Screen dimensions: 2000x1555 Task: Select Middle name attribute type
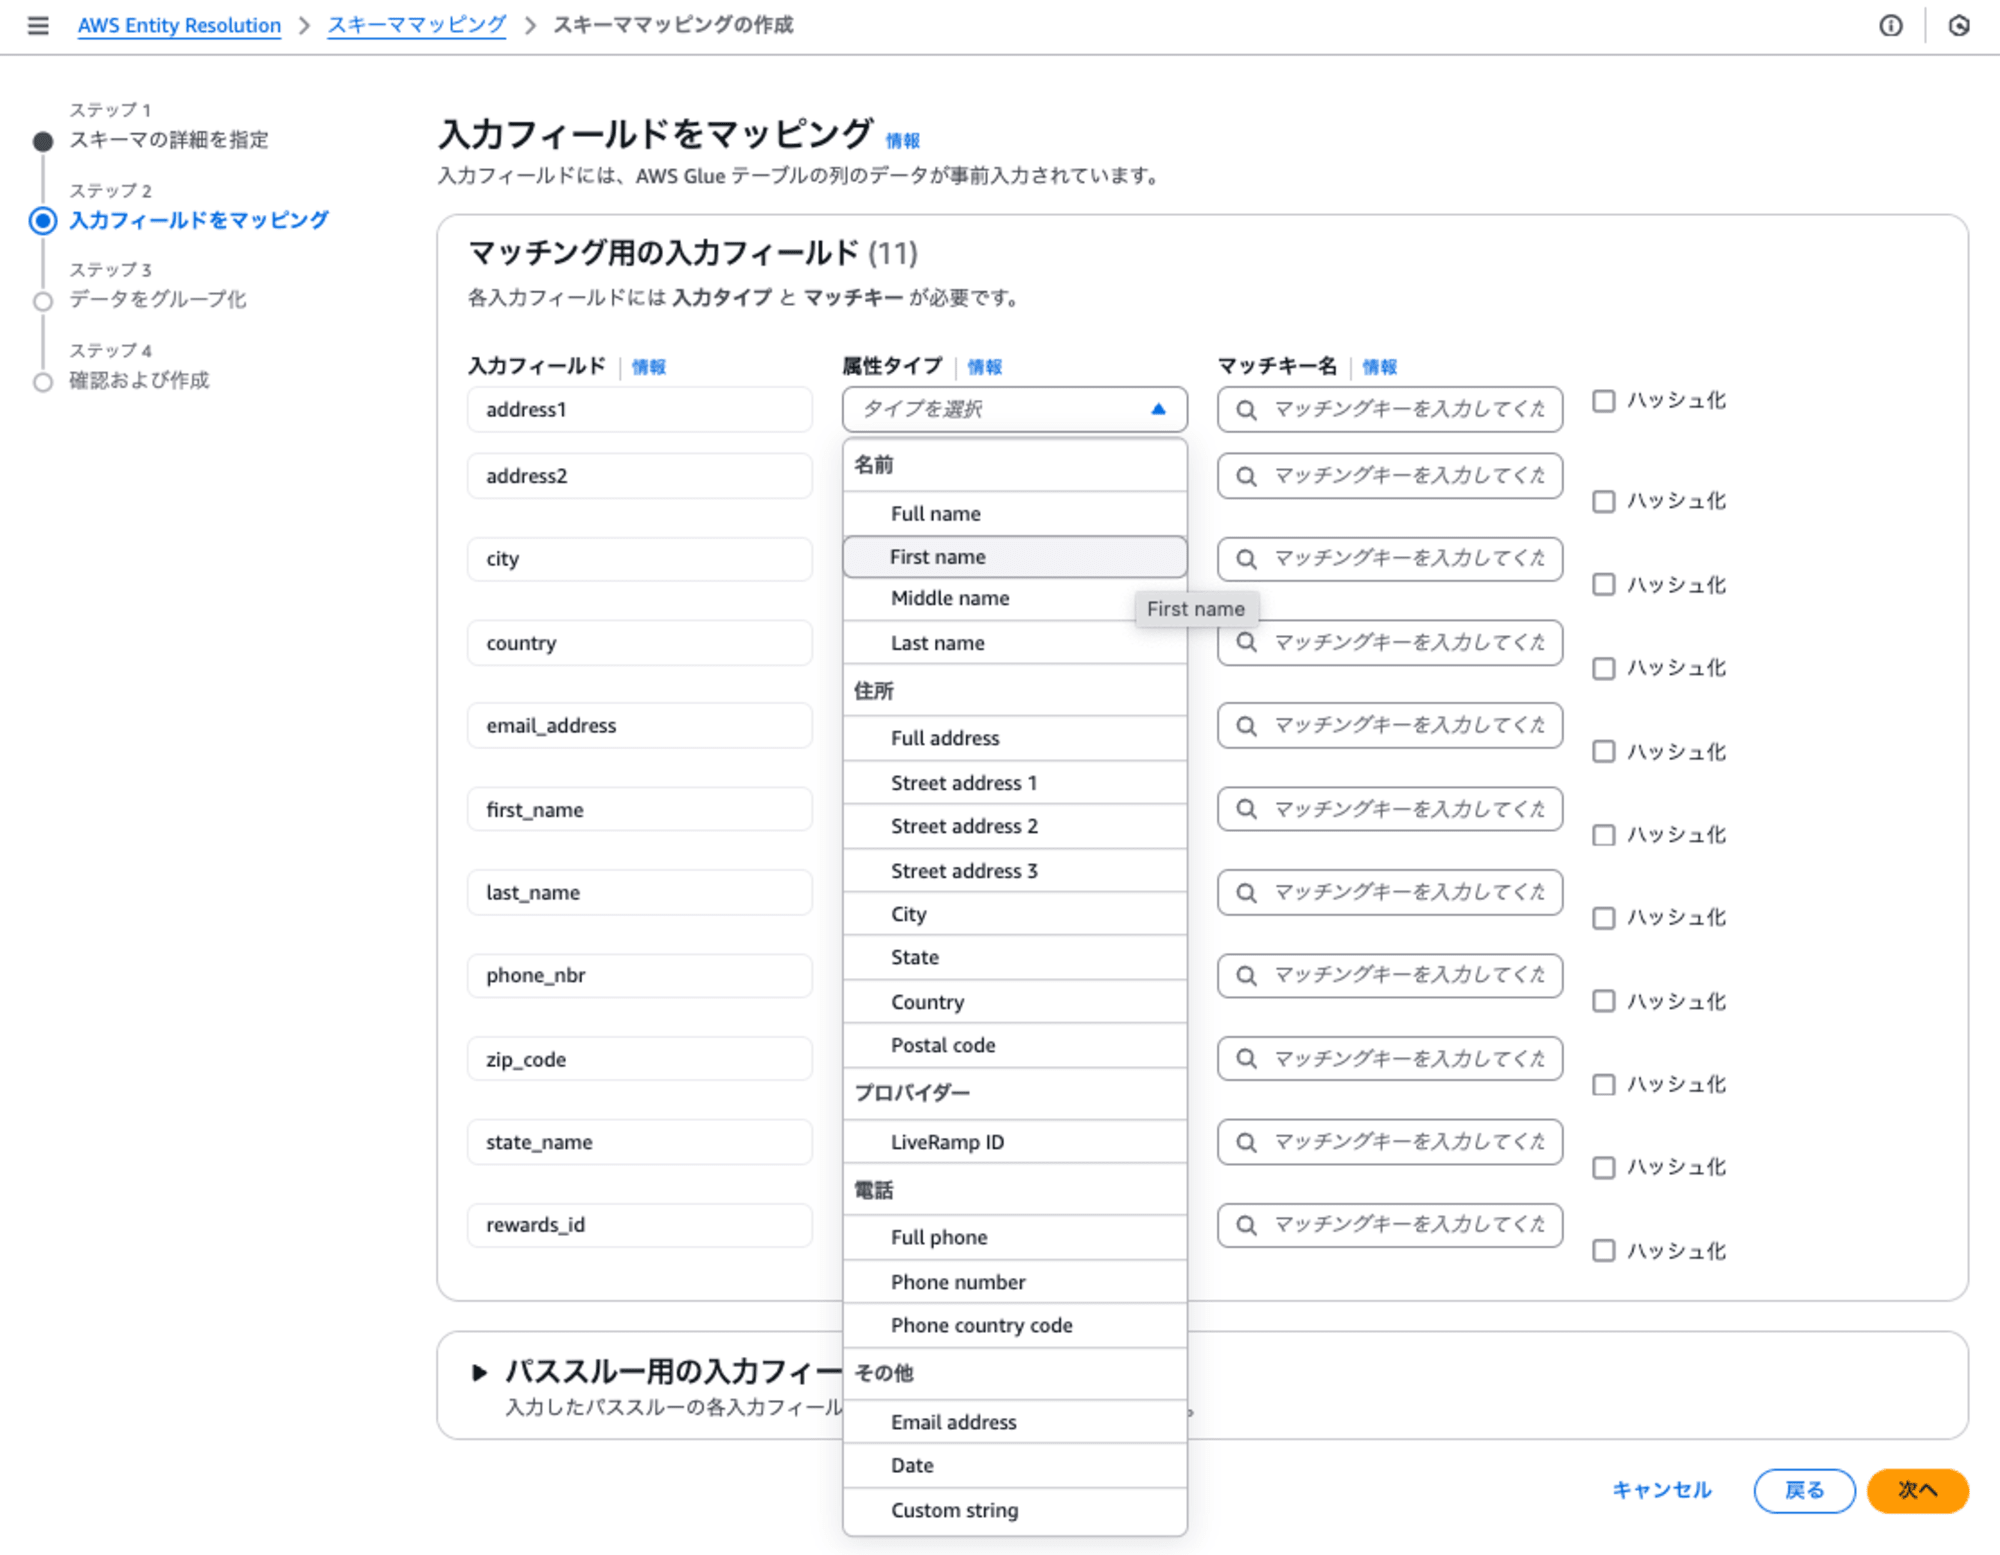tap(1014, 599)
